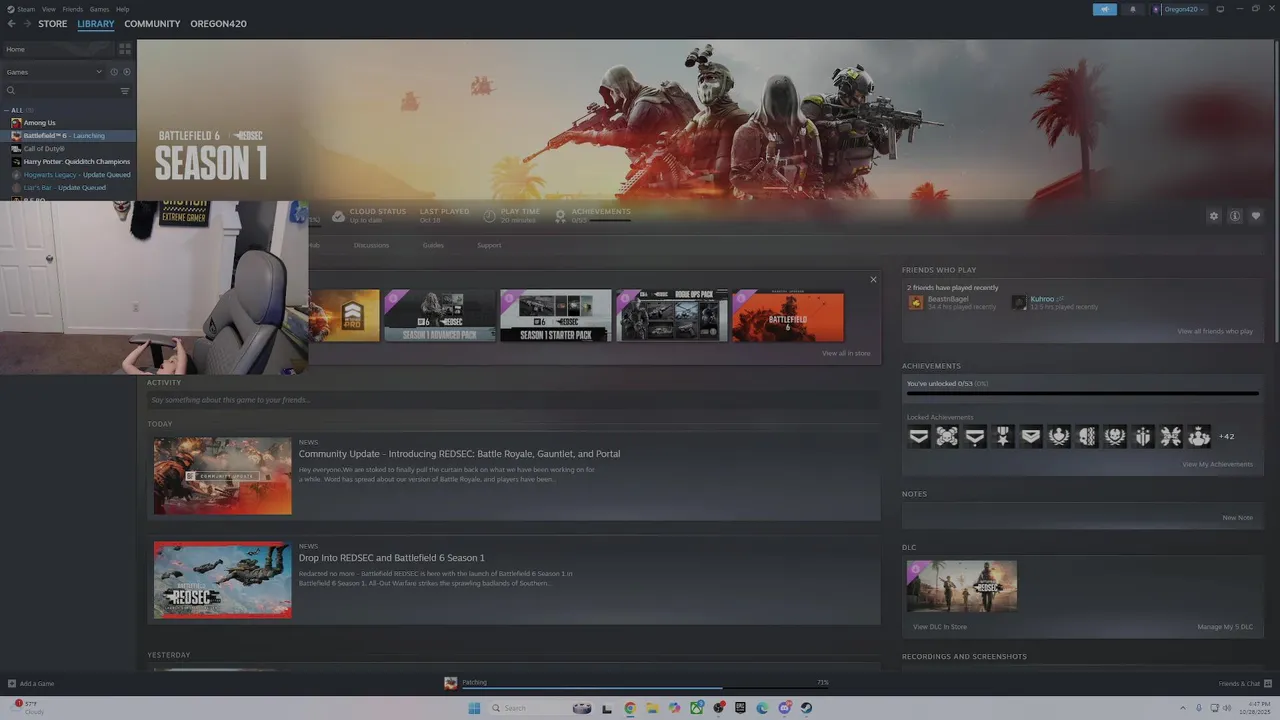1280x720 pixels.
Task: Add game to favorites heart icon
Action: [x=1256, y=216]
